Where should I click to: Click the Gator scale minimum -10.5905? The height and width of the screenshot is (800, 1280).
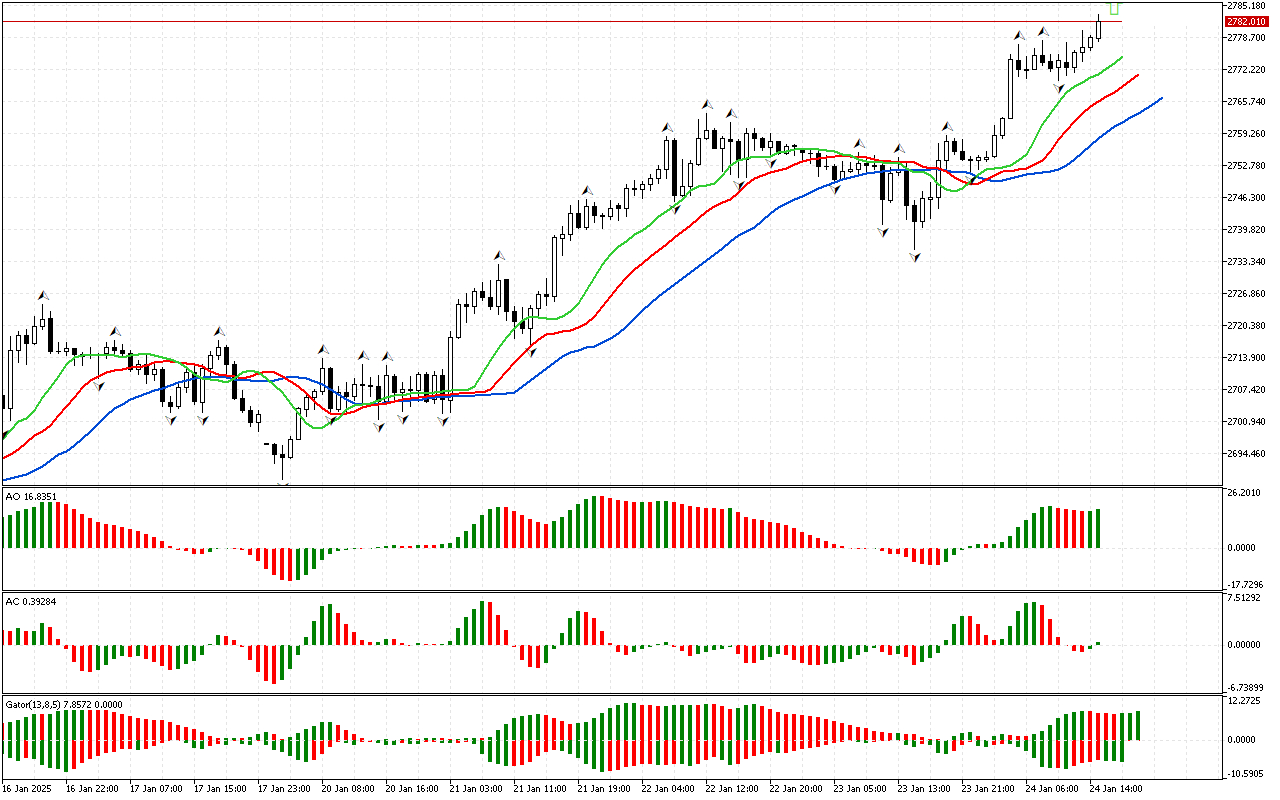pos(1244,773)
